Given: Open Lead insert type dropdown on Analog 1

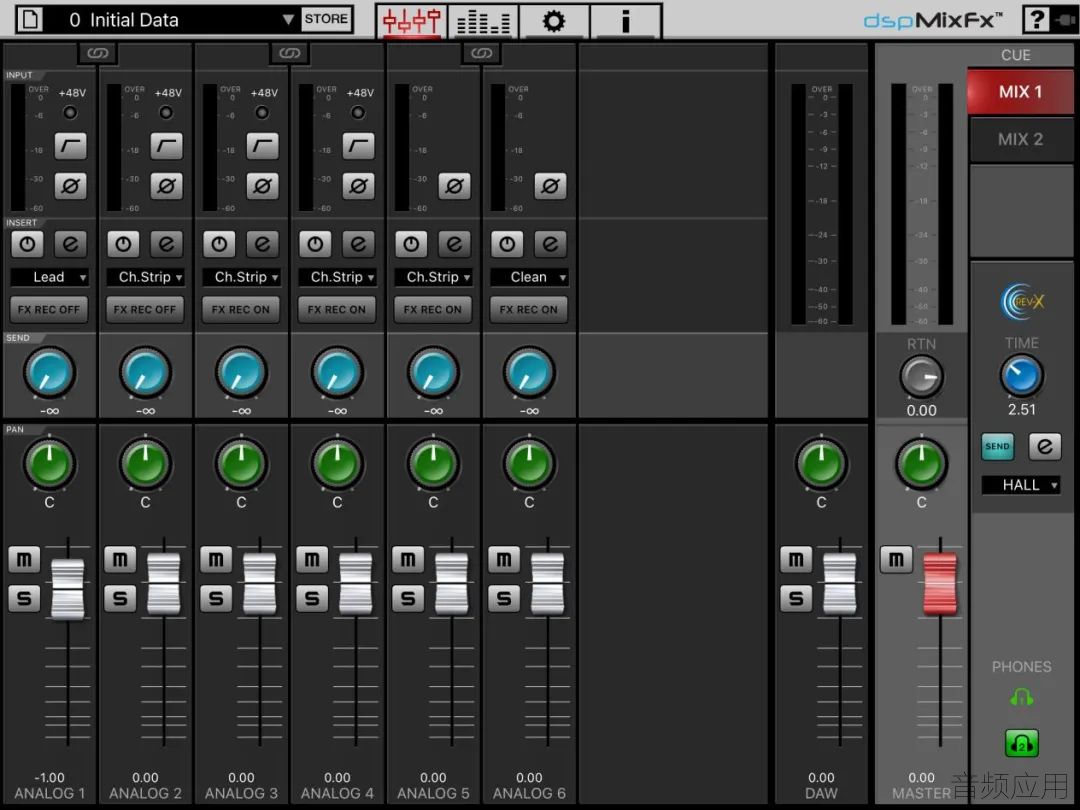Looking at the screenshot, I should pos(50,277).
